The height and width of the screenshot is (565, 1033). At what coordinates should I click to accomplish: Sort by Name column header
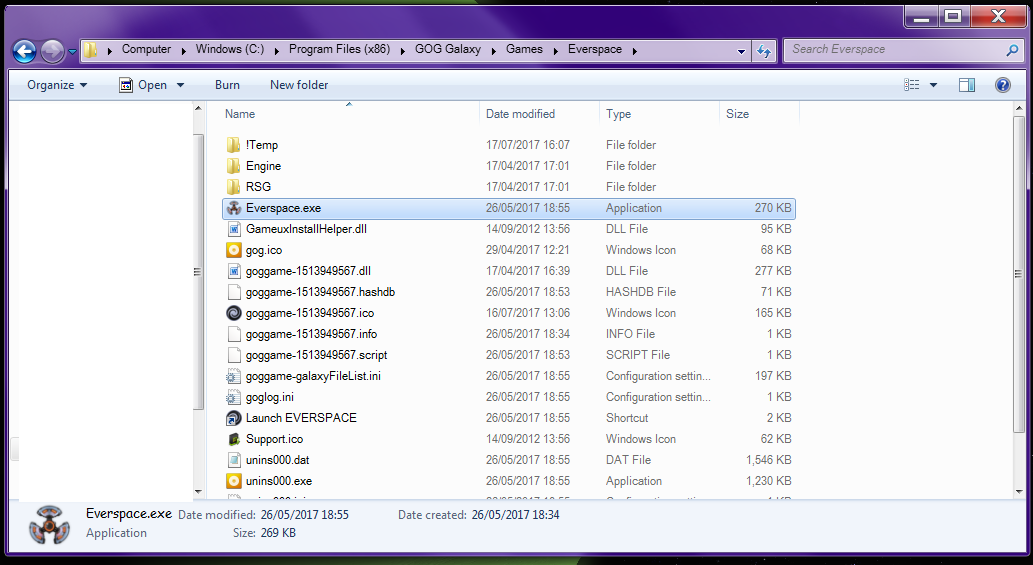pos(240,114)
